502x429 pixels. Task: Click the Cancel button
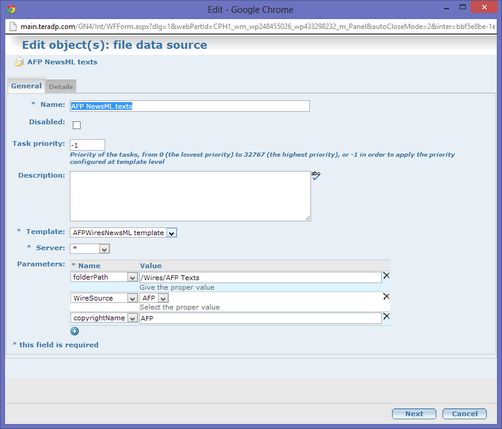click(x=465, y=414)
